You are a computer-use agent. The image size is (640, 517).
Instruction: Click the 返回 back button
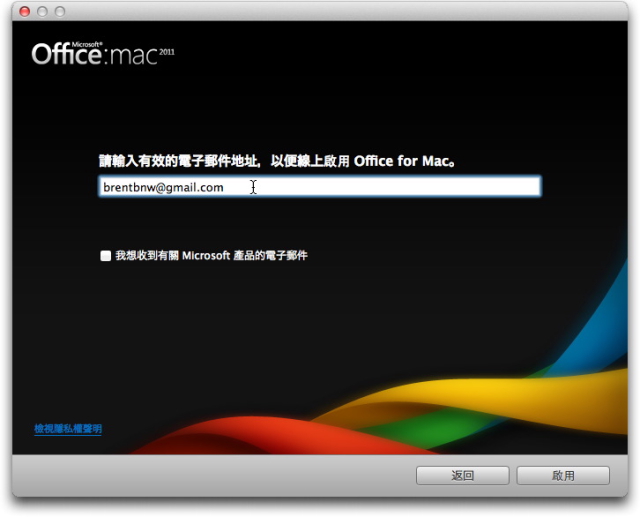[462, 475]
